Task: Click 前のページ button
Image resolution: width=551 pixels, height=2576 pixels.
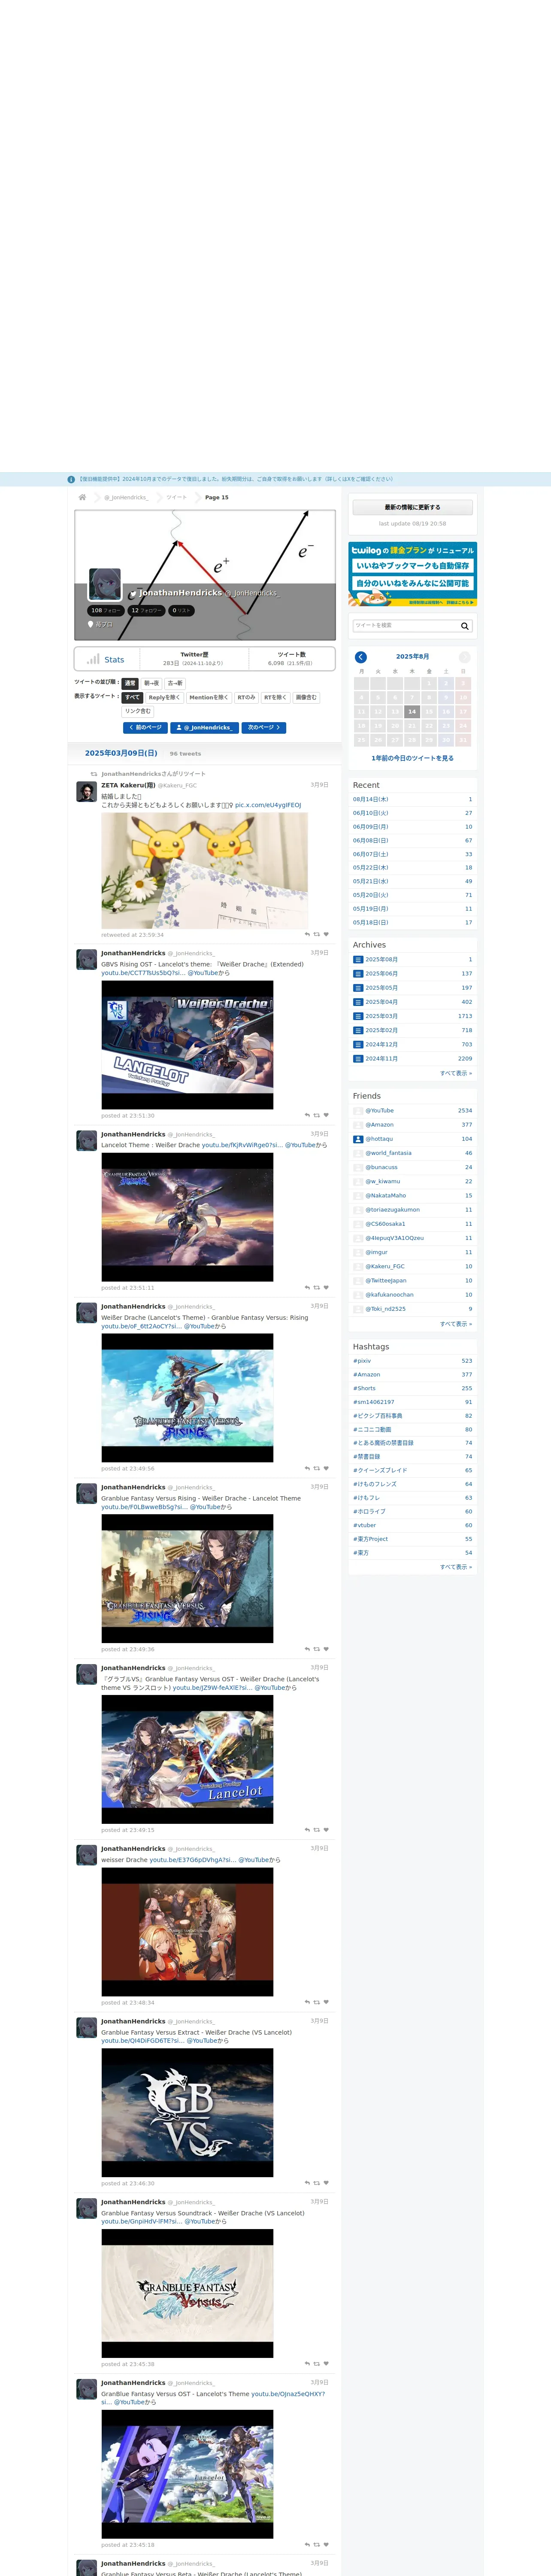Action: (x=145, y=728)
